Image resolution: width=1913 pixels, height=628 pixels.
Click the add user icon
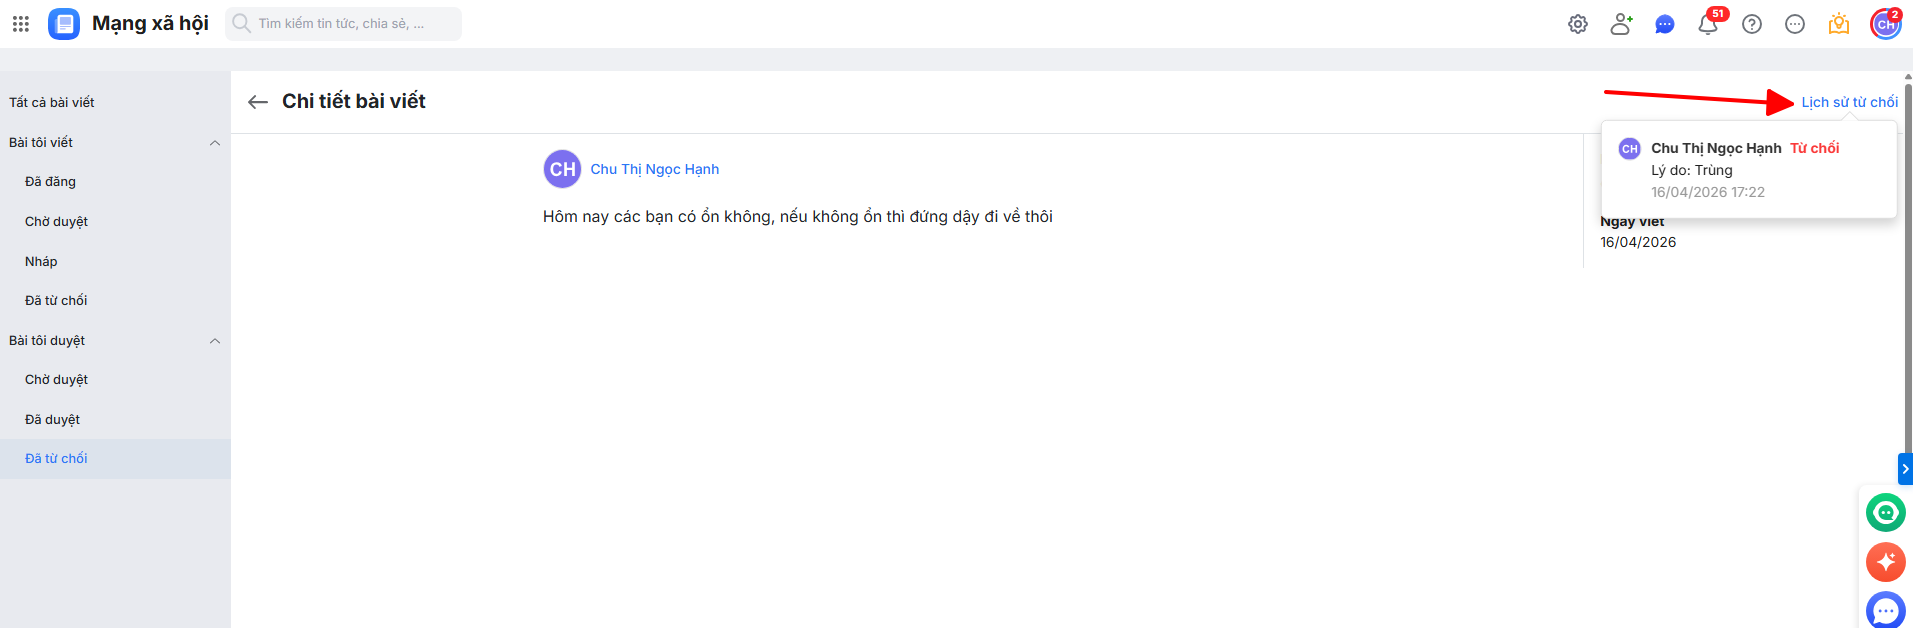[1621, 24]
